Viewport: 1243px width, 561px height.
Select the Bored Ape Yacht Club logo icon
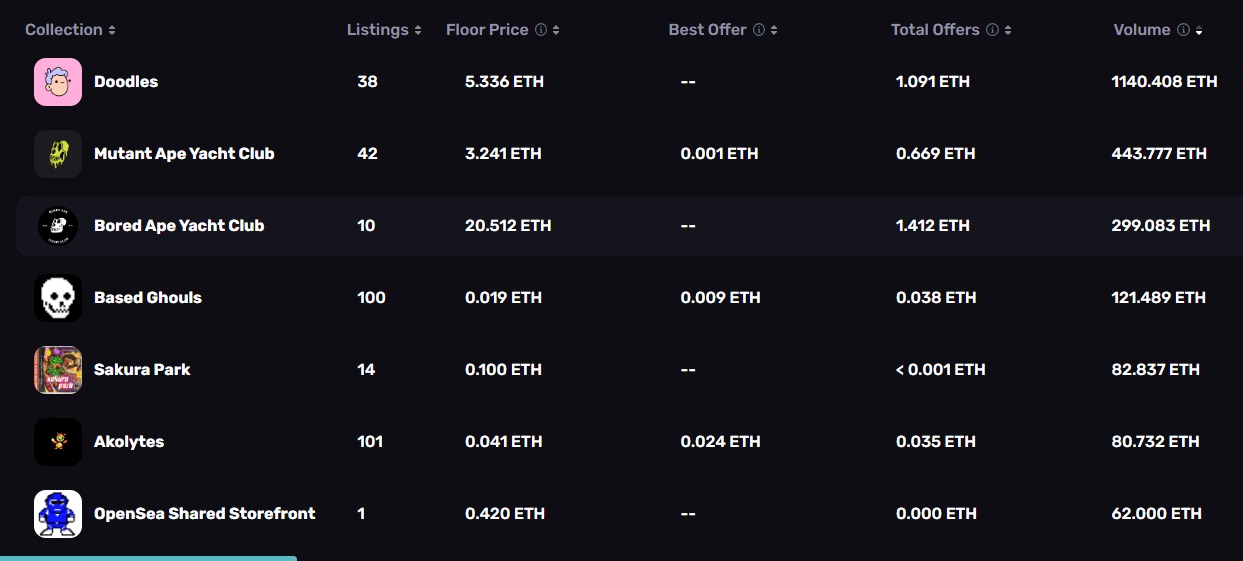pyautogui.click(x=58, y=226)
